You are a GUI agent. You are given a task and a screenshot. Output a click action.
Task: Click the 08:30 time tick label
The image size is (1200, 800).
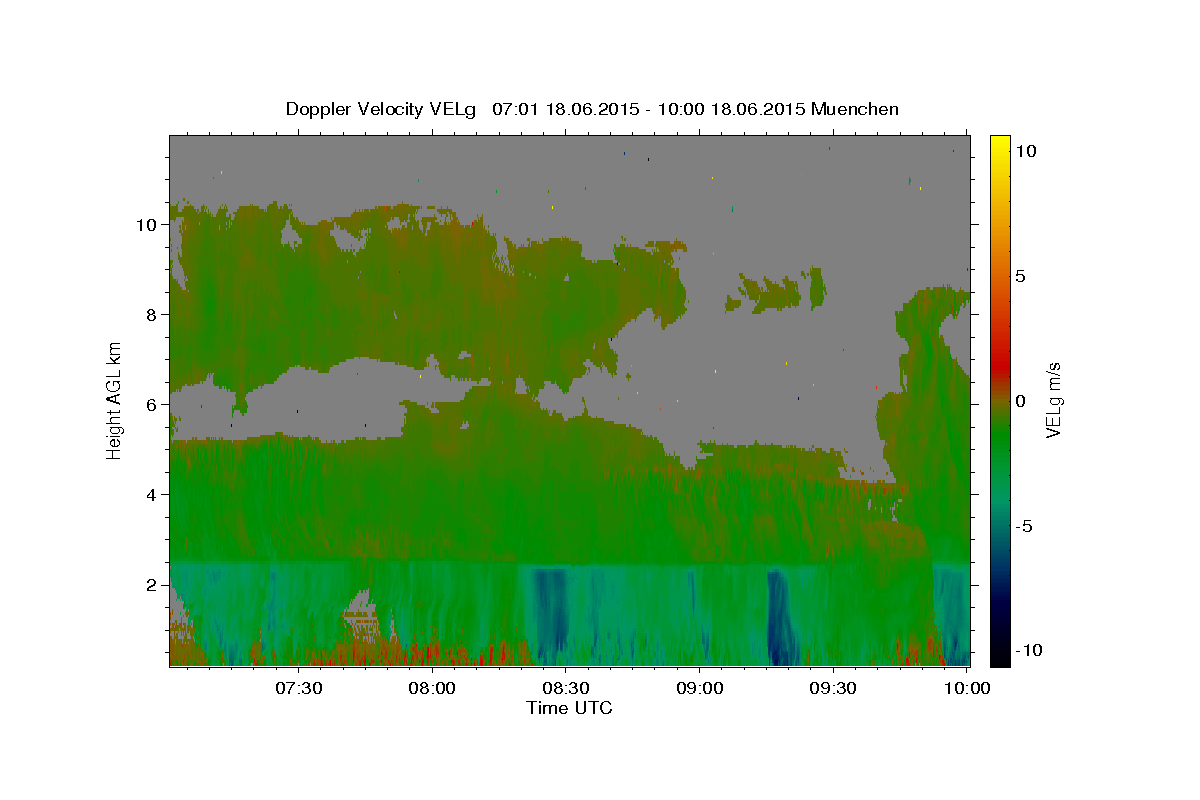point(566,688)
